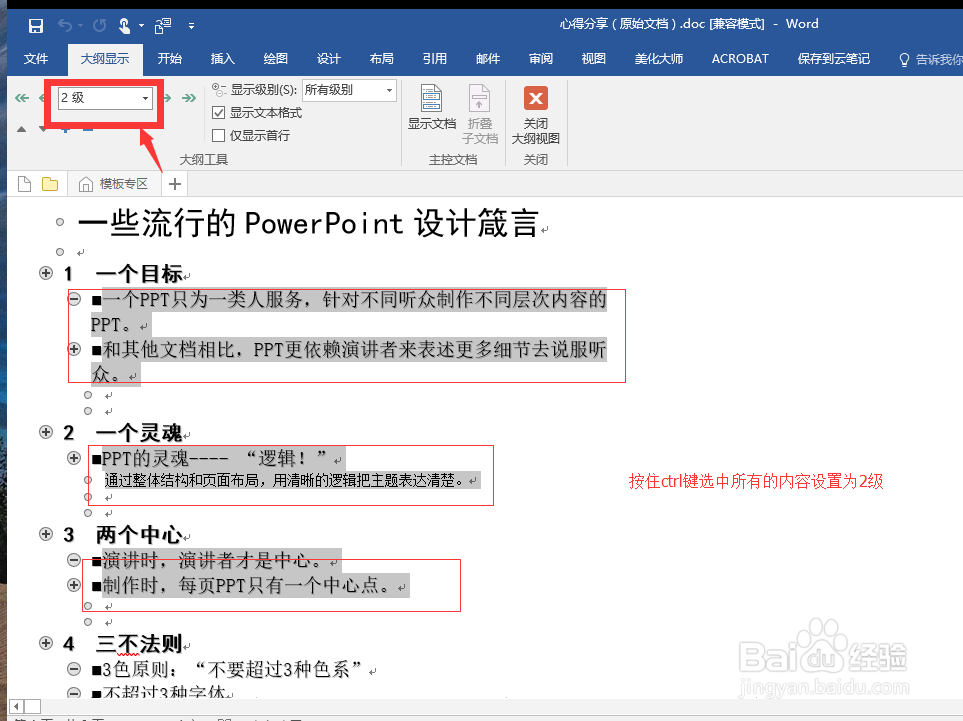Click the Undo arrow icon
963x721 pixels.
(65, 25)
